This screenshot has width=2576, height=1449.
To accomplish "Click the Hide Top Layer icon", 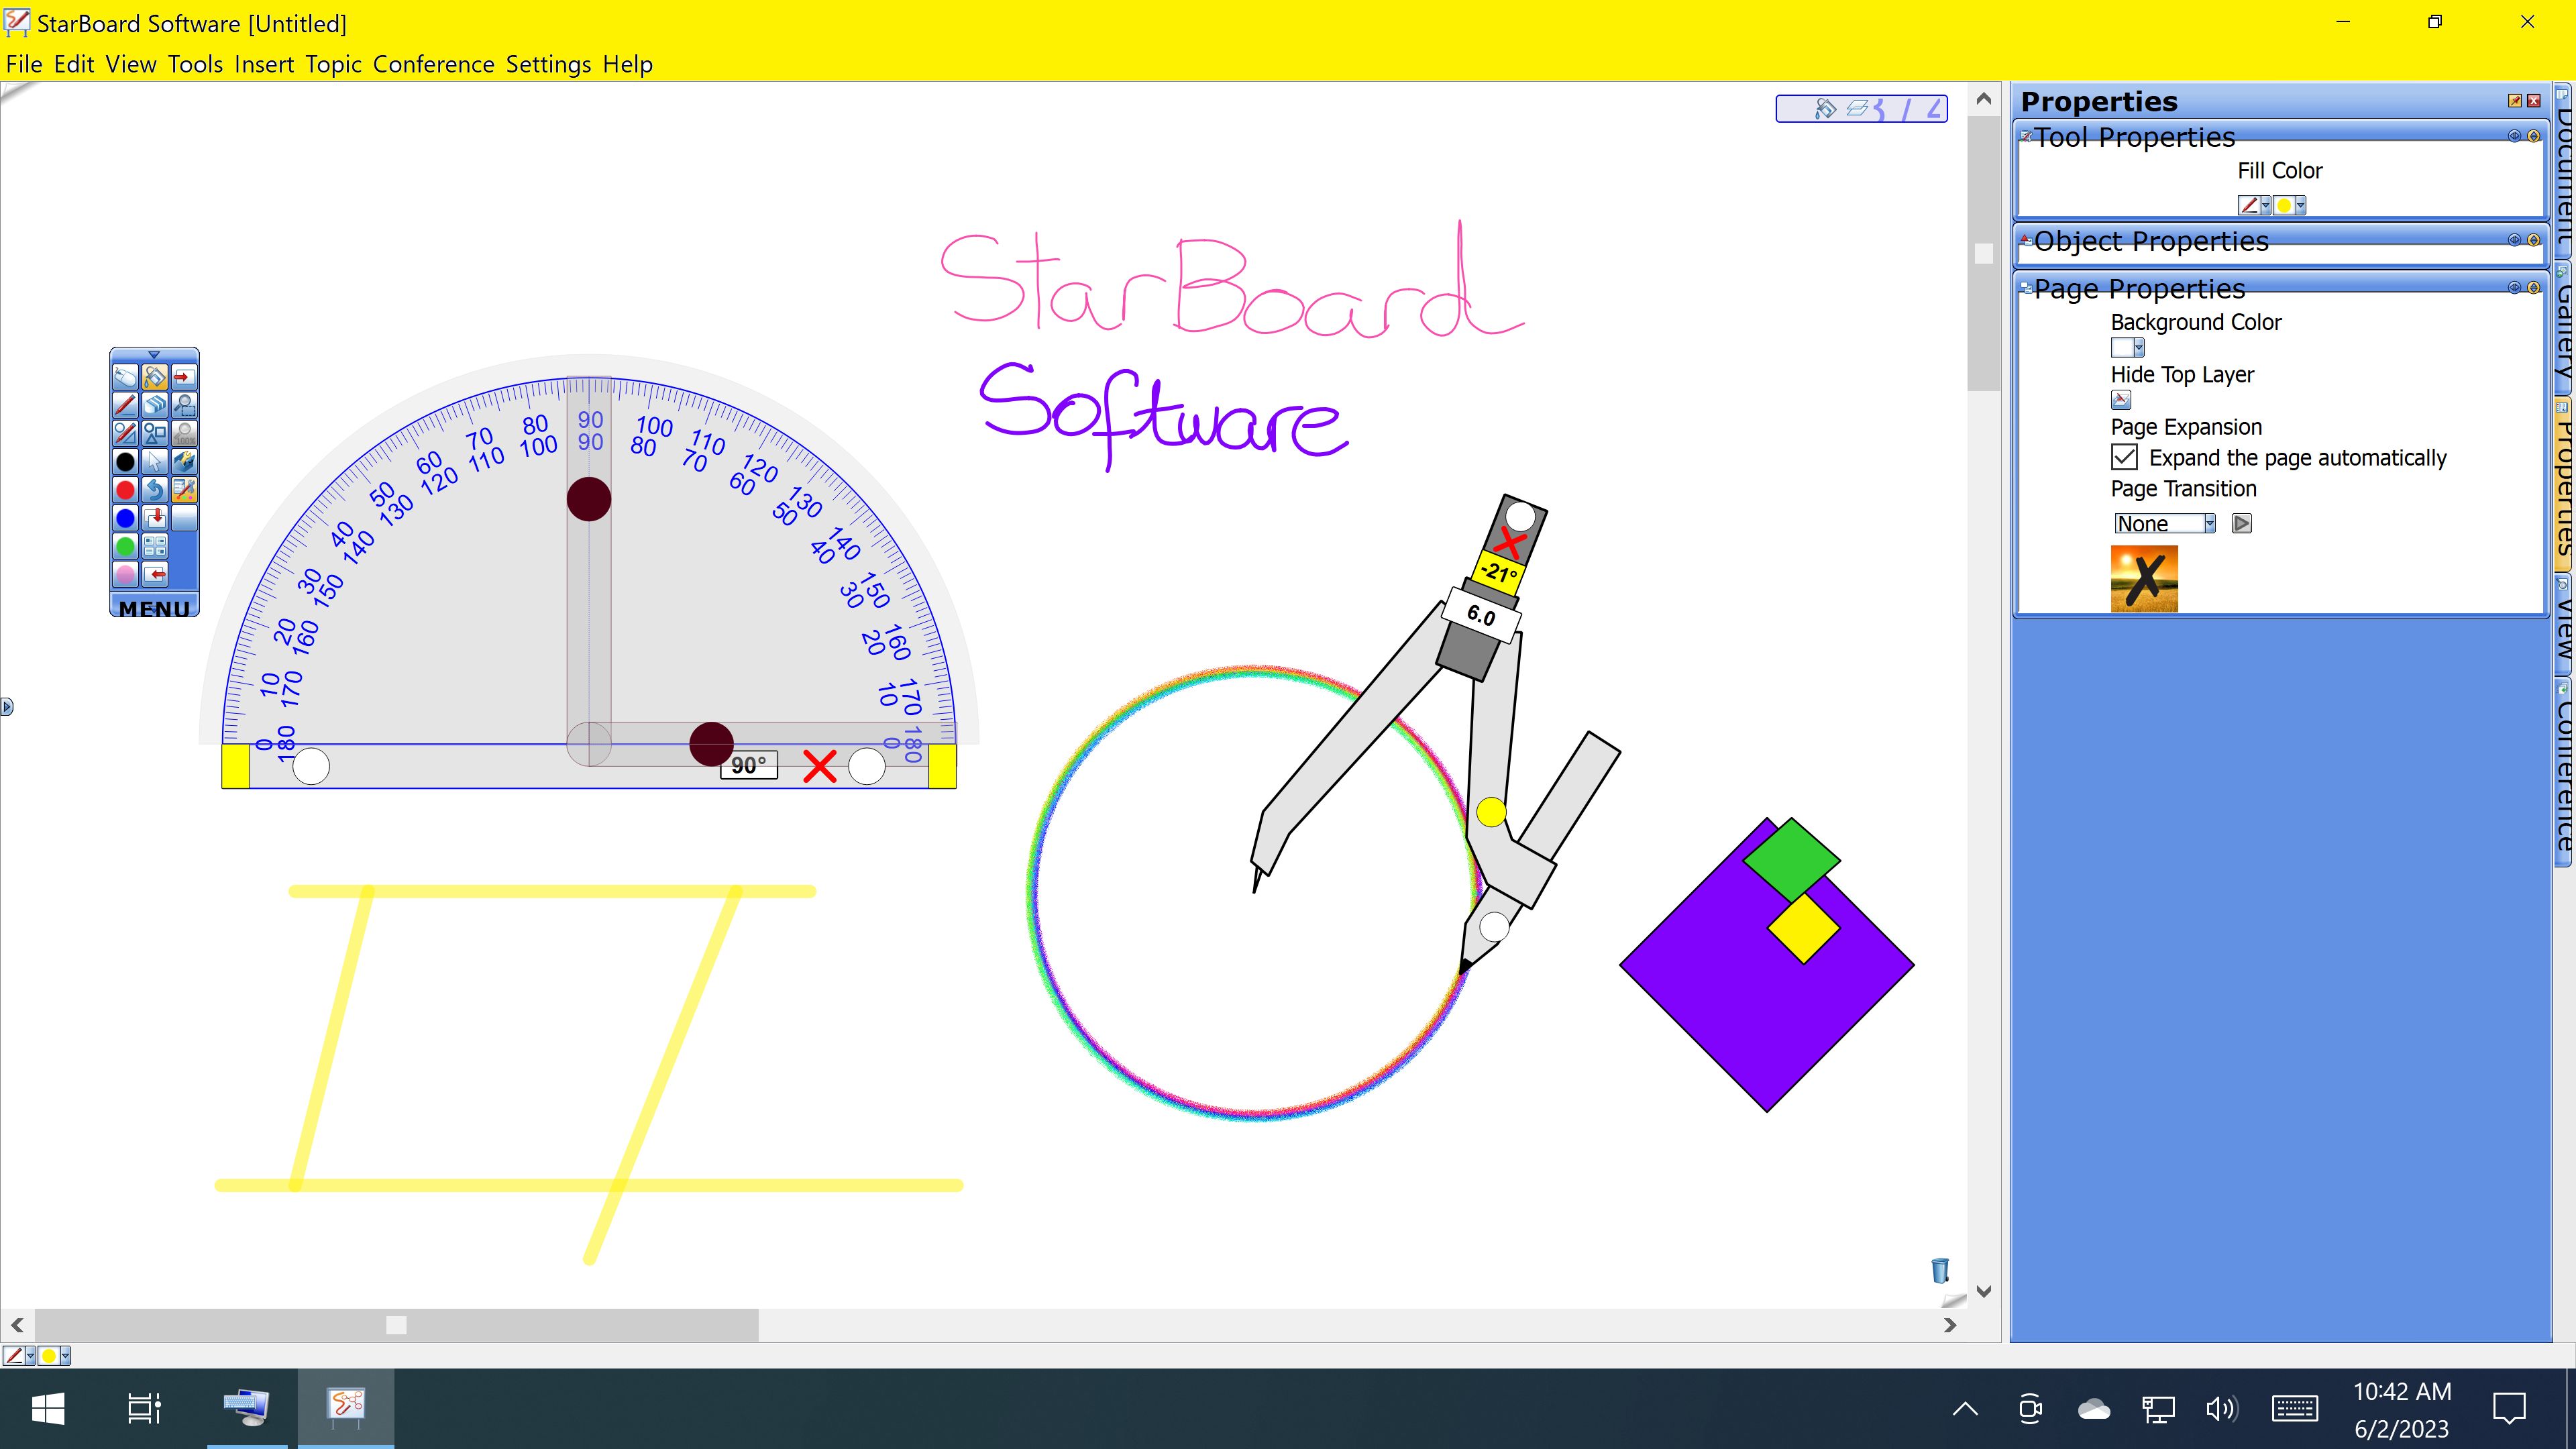I will 2121,400.
